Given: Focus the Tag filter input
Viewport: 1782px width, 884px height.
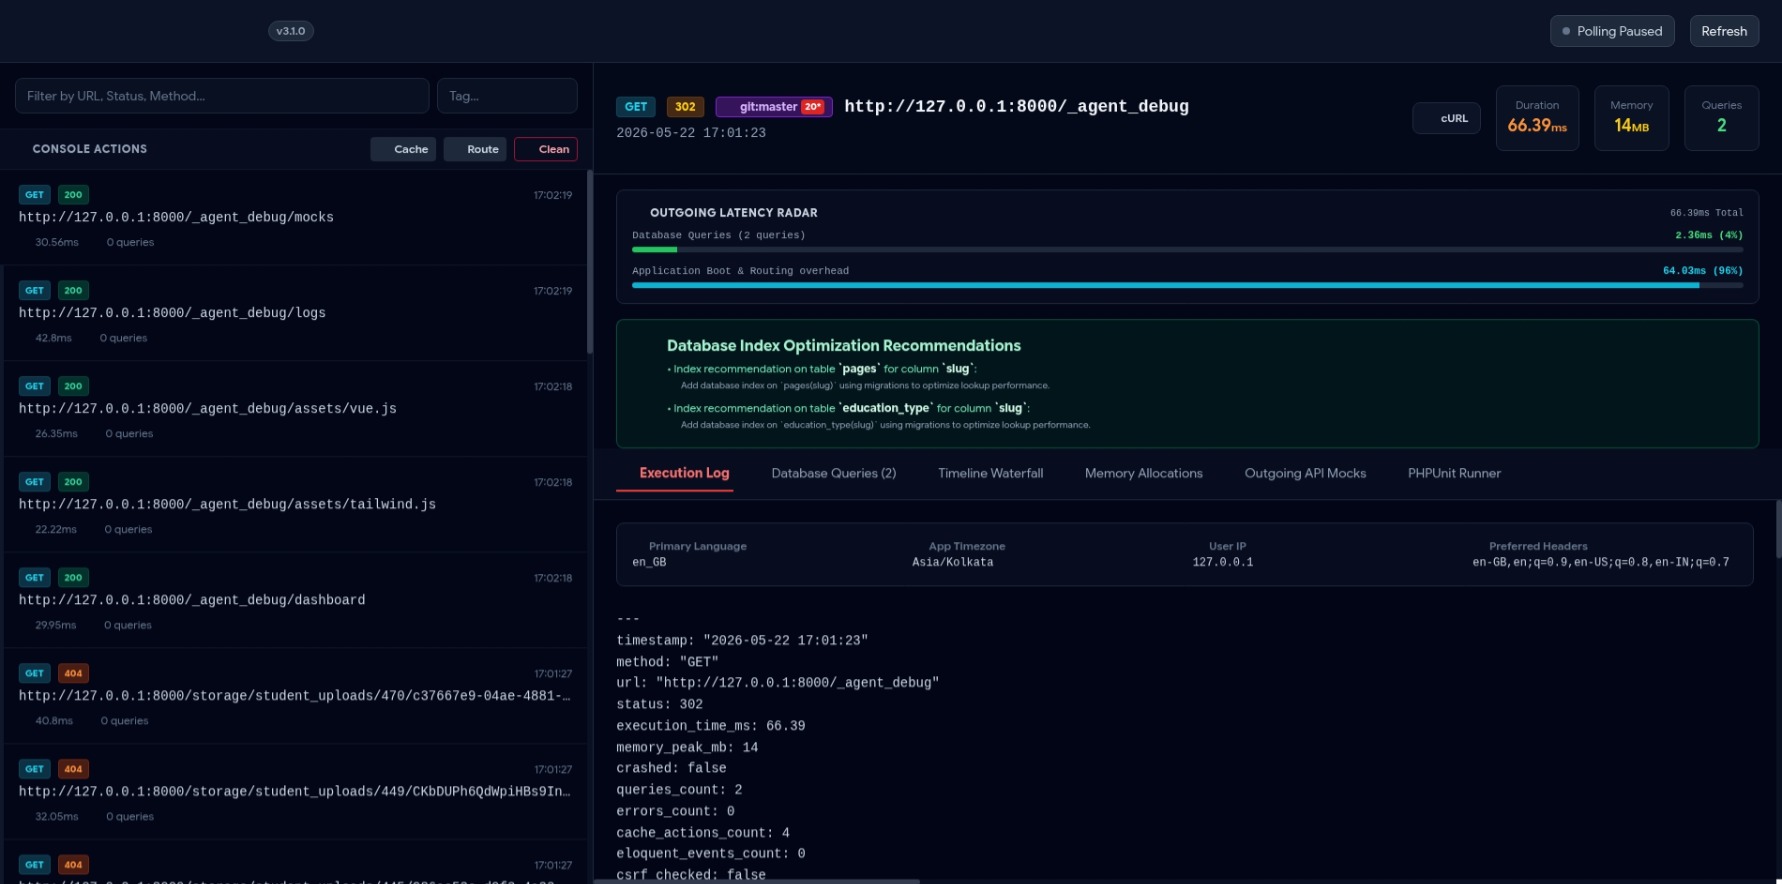Looking at the screenshot, I should click(507, 96).
